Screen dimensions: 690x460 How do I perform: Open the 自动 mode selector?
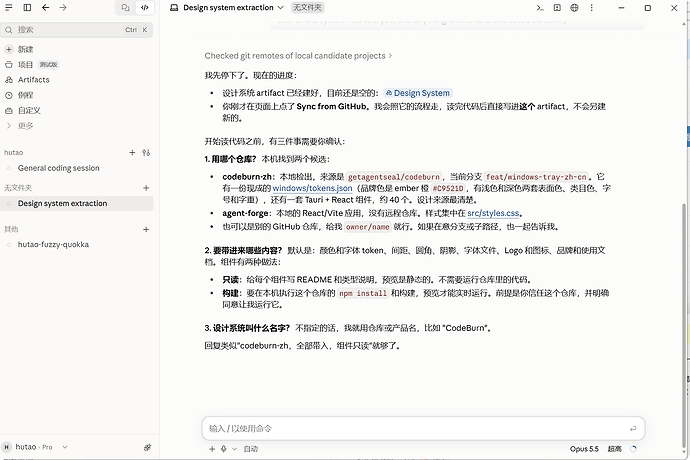click(x=251, y=449)
